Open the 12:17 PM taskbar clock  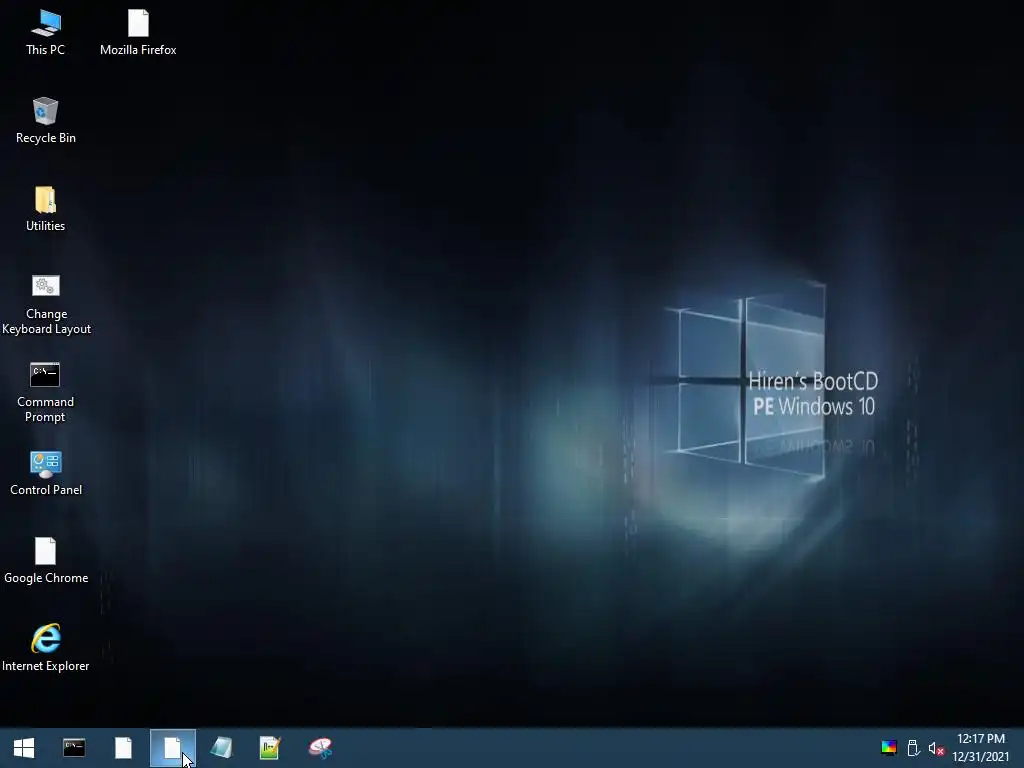tap(980, 748)
